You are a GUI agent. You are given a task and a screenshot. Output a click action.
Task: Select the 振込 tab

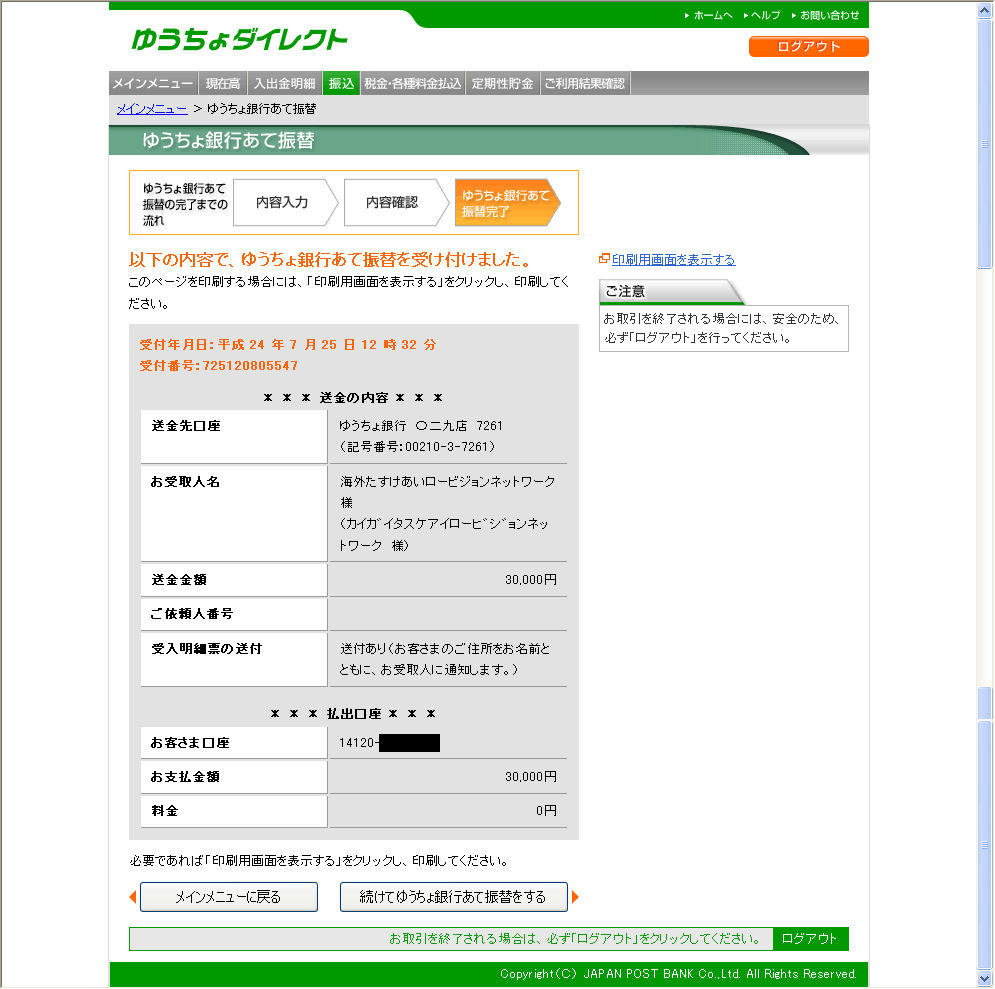341,83
